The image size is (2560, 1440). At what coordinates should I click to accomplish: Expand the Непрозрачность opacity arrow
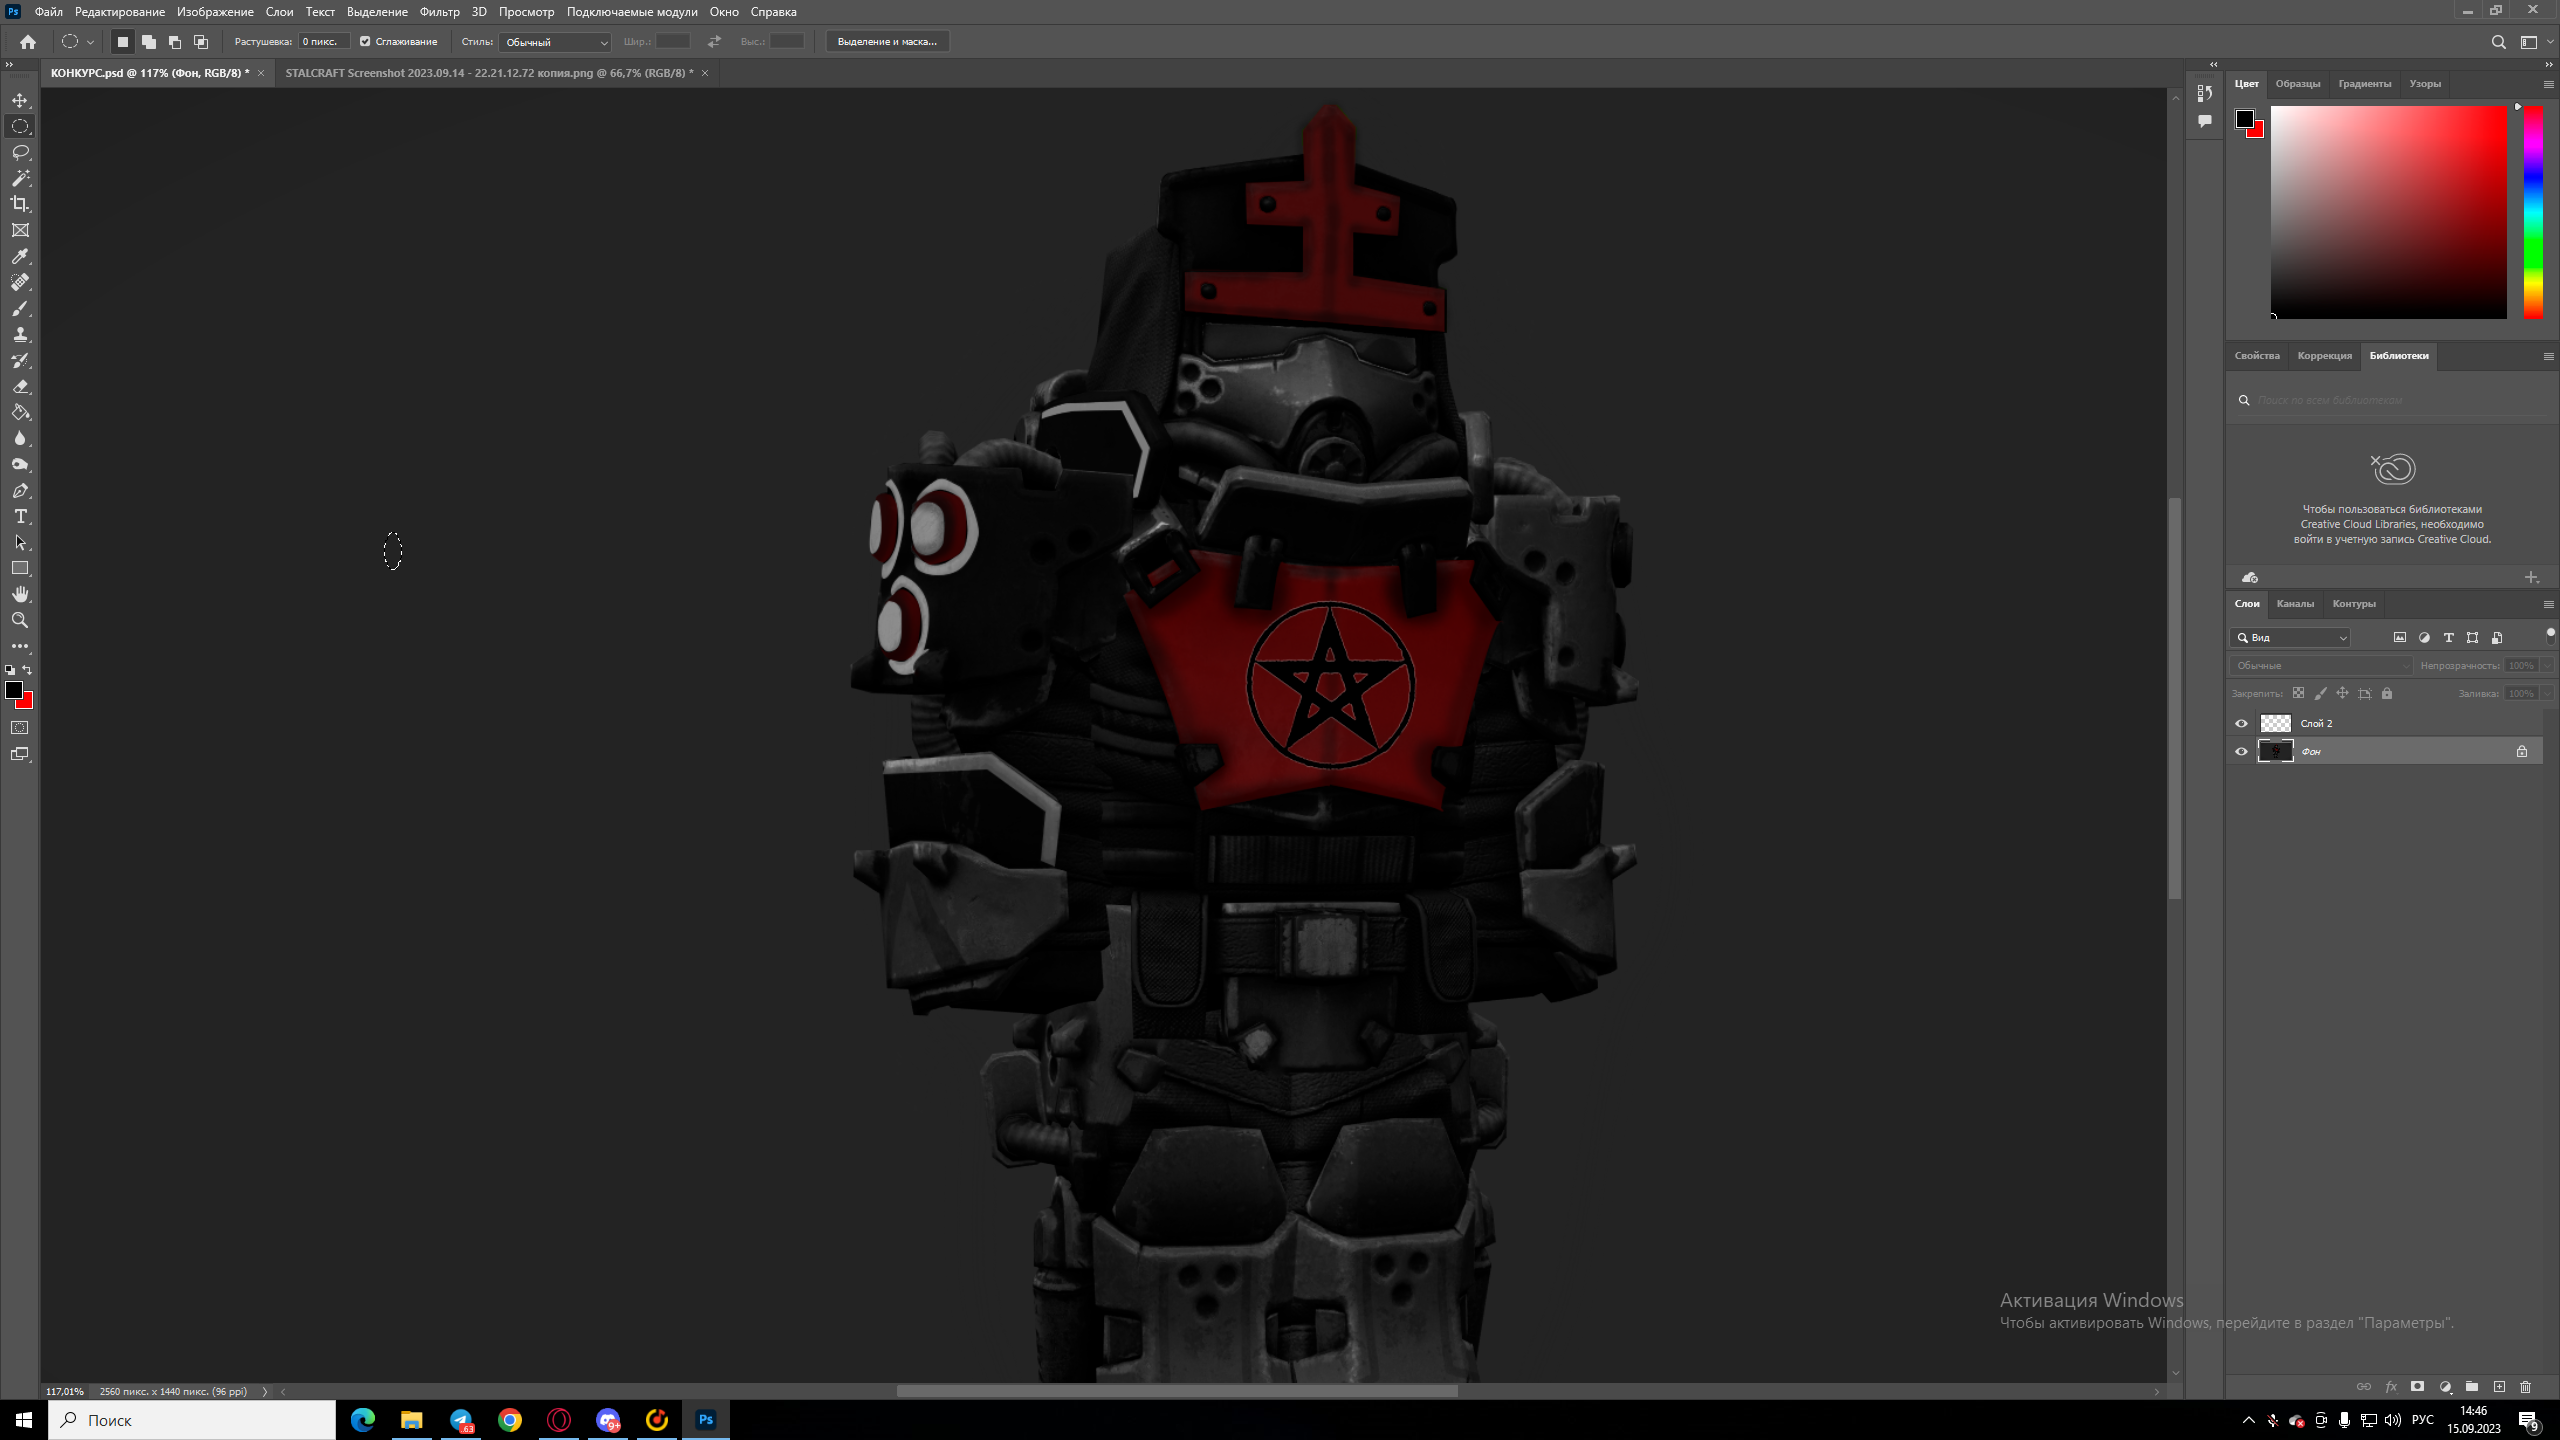2547,665
